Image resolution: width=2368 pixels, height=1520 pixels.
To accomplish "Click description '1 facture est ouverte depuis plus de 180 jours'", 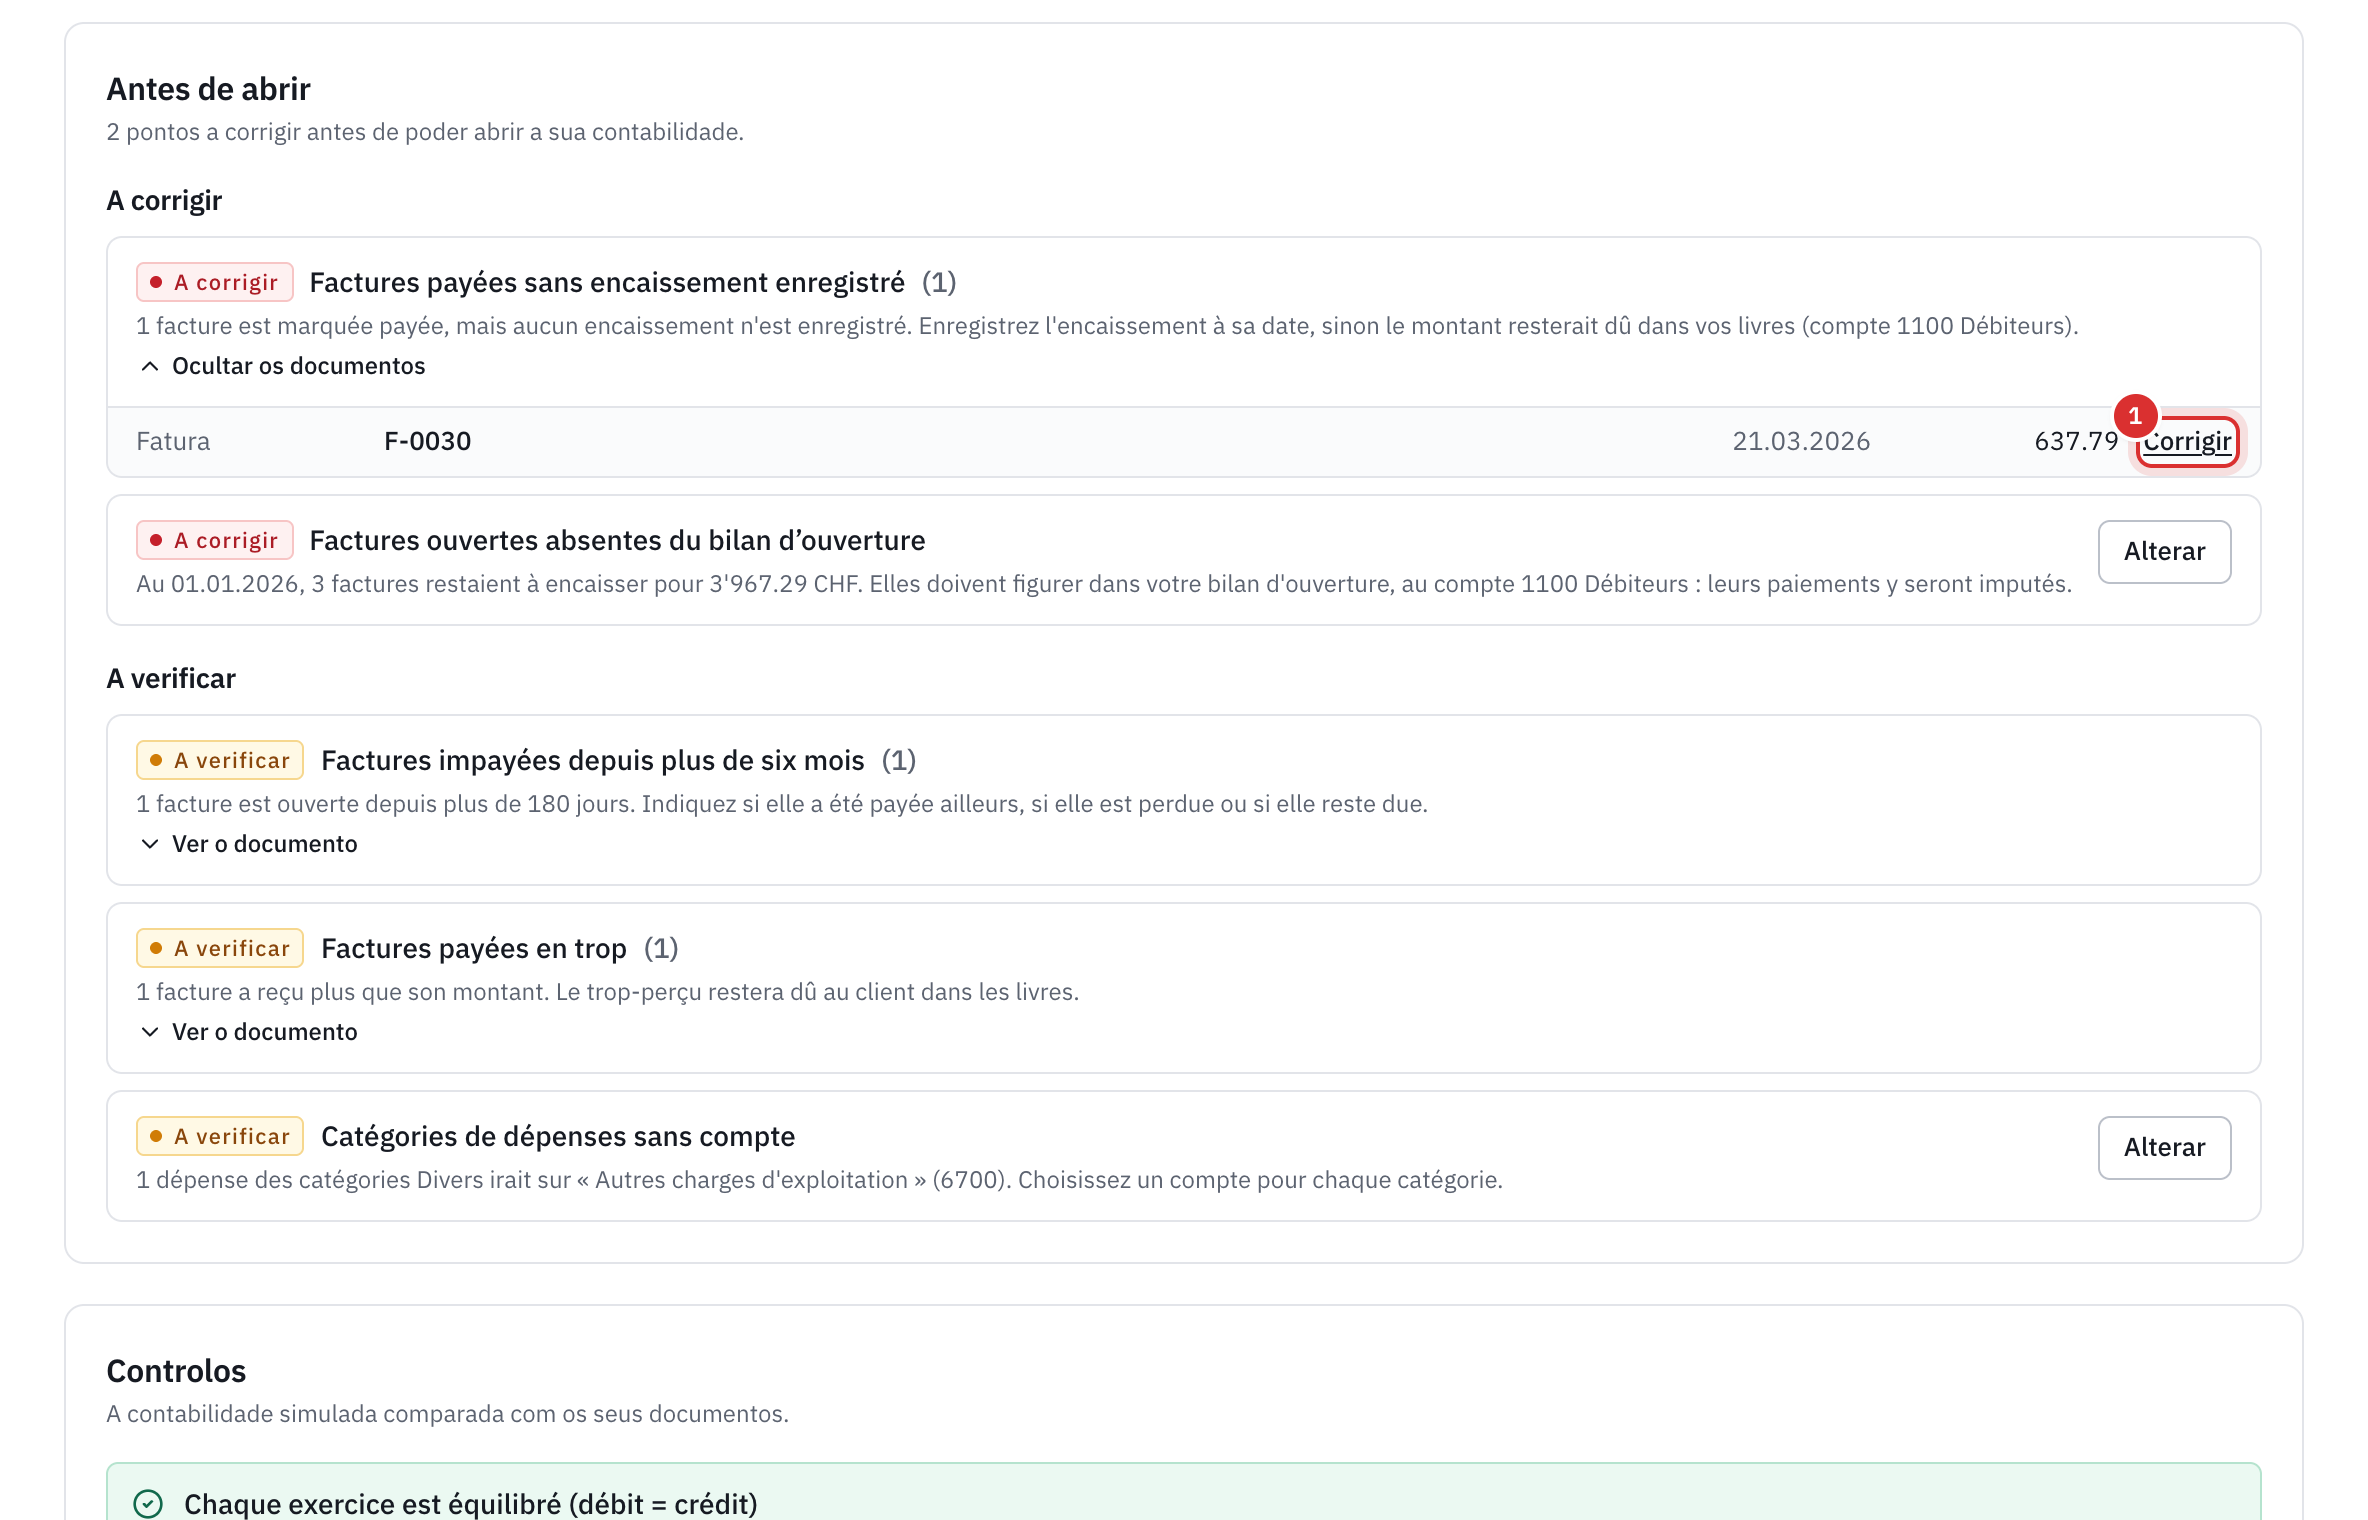I will click(782, 804).
